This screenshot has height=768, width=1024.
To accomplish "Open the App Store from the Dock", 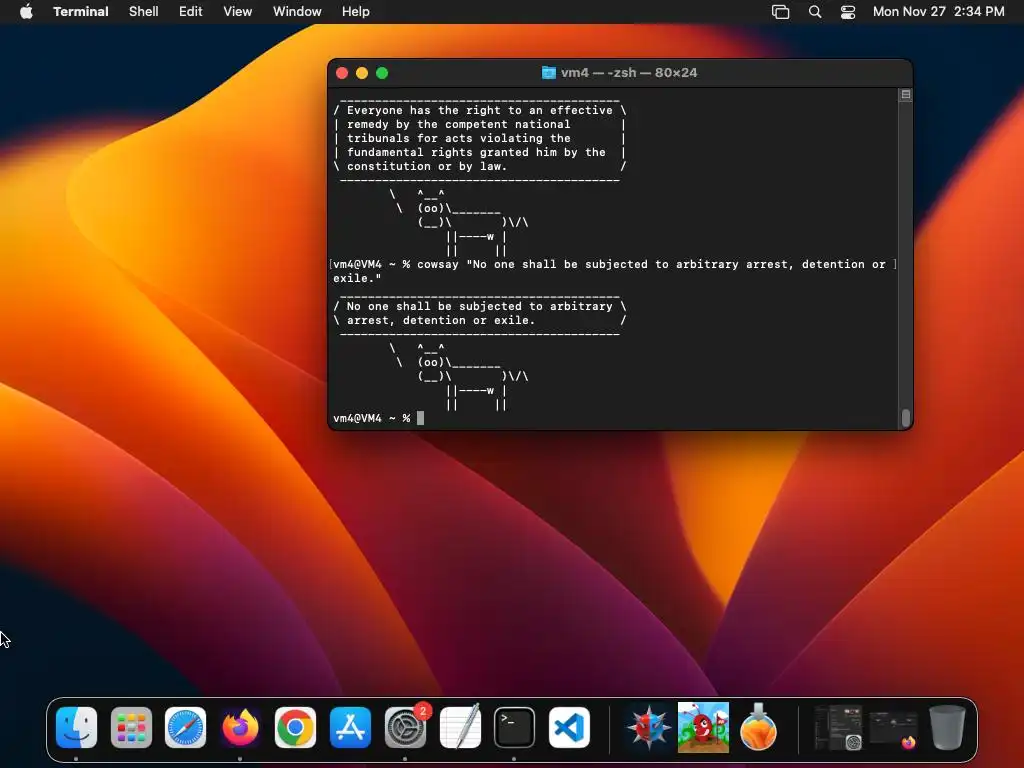I will coord(350,727).
